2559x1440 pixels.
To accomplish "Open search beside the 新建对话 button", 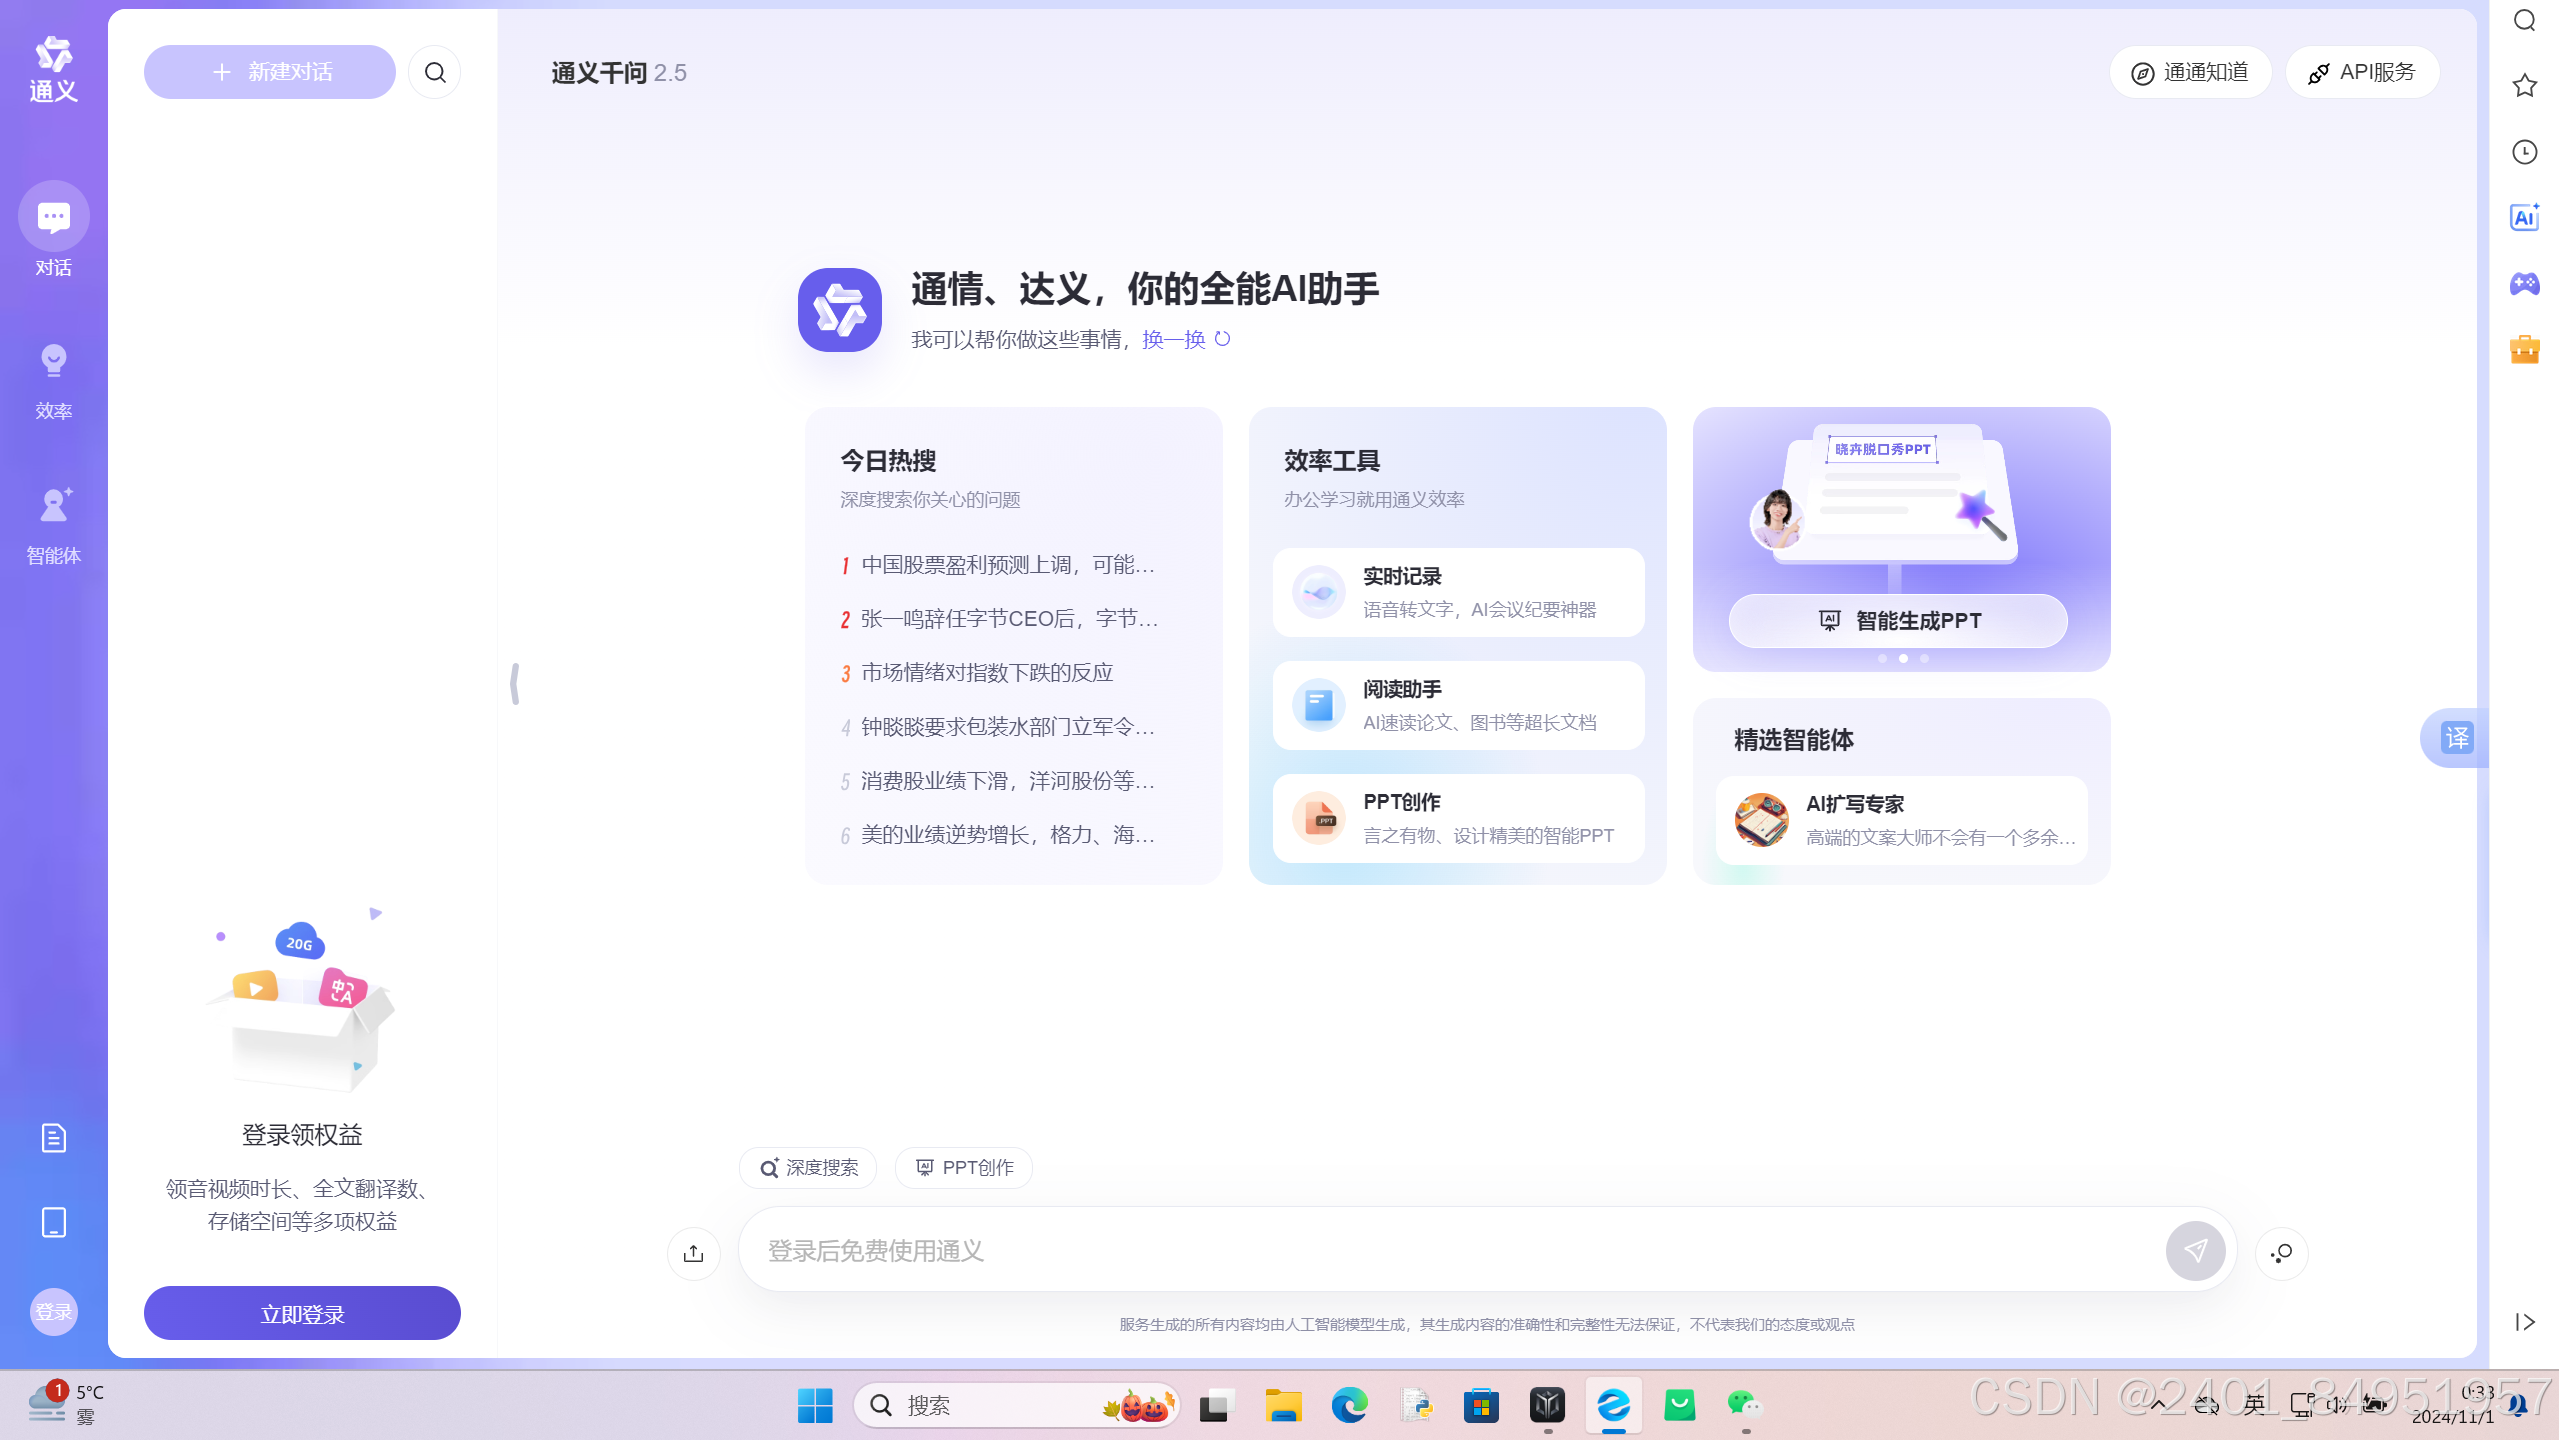I will pyautogui.click(x=434, y=71).
